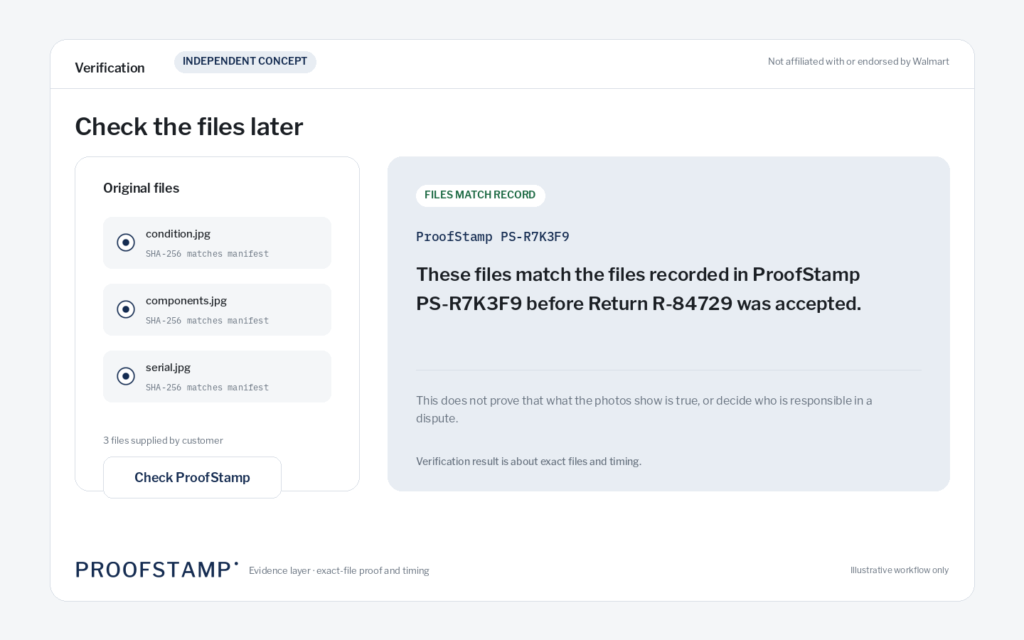Click the Check the files later heading
Image resolution: width=1024 pixels, height=640 pixels.
[x=189, y=127]
